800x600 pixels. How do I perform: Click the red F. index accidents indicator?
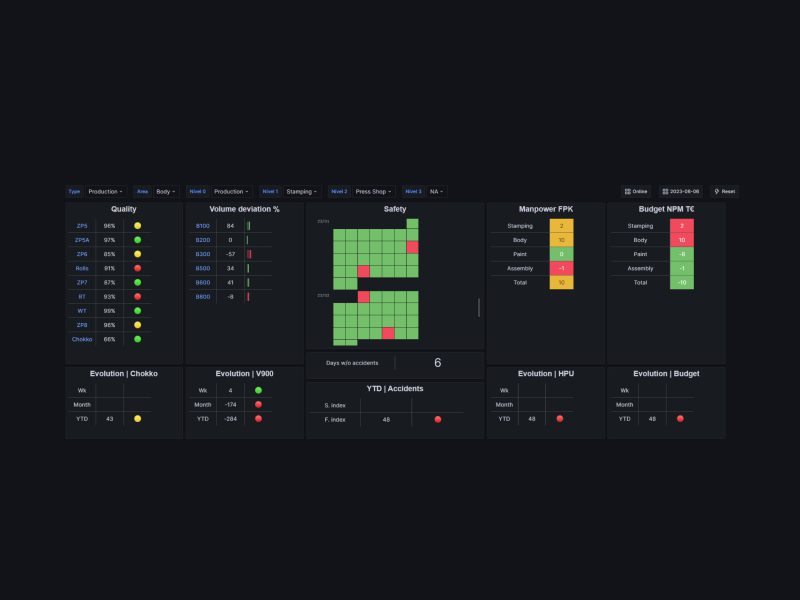pyautogui.click(x=437, y=419)
